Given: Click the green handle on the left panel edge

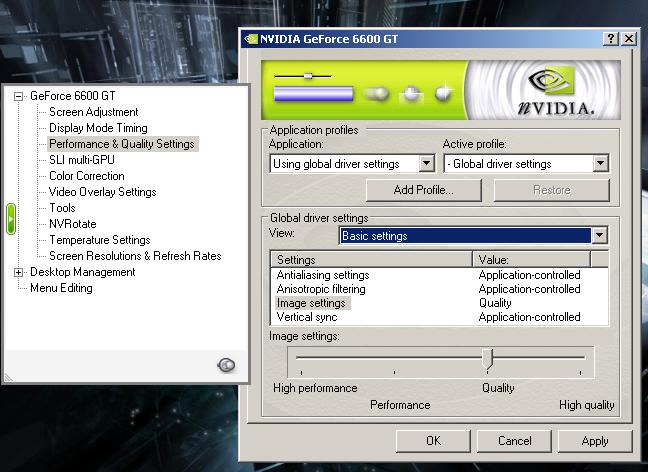Looking at the screenshot, I should tap(10, 218).
